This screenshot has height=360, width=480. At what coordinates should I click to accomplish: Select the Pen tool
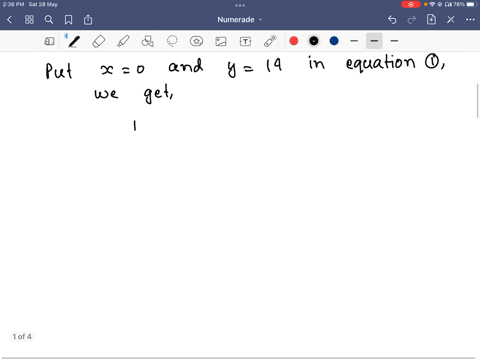click(74, 41)
